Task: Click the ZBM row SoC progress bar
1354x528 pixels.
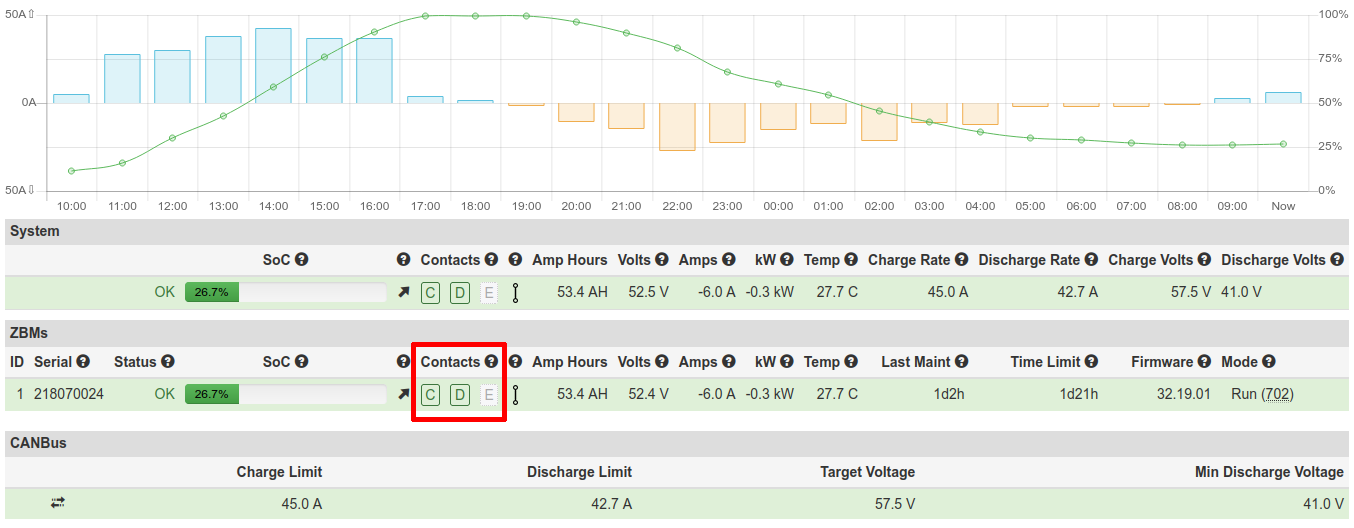Action: 285,394
